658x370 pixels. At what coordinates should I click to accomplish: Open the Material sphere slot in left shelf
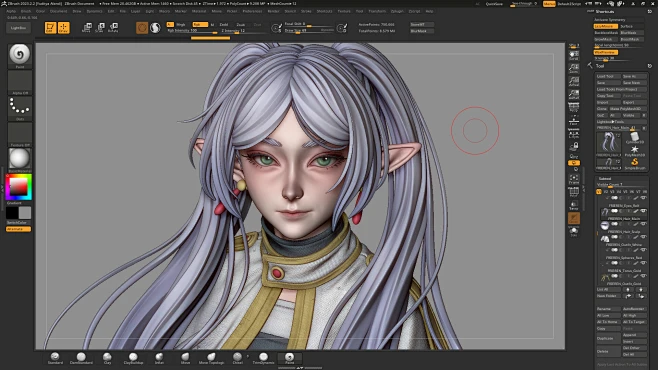[19, 160]
